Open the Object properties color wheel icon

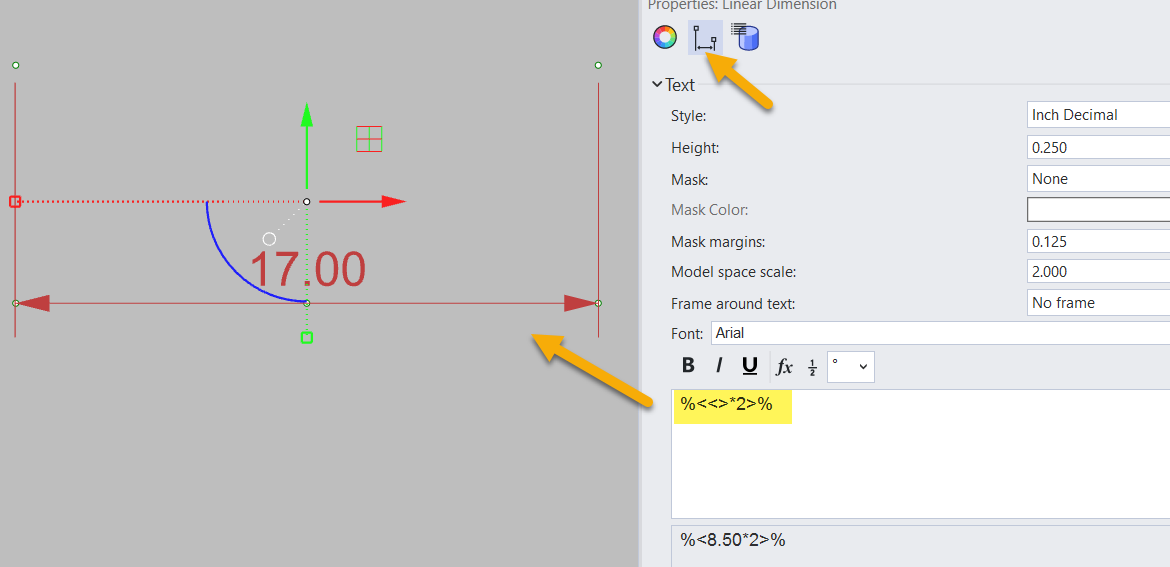click(665, 38)
